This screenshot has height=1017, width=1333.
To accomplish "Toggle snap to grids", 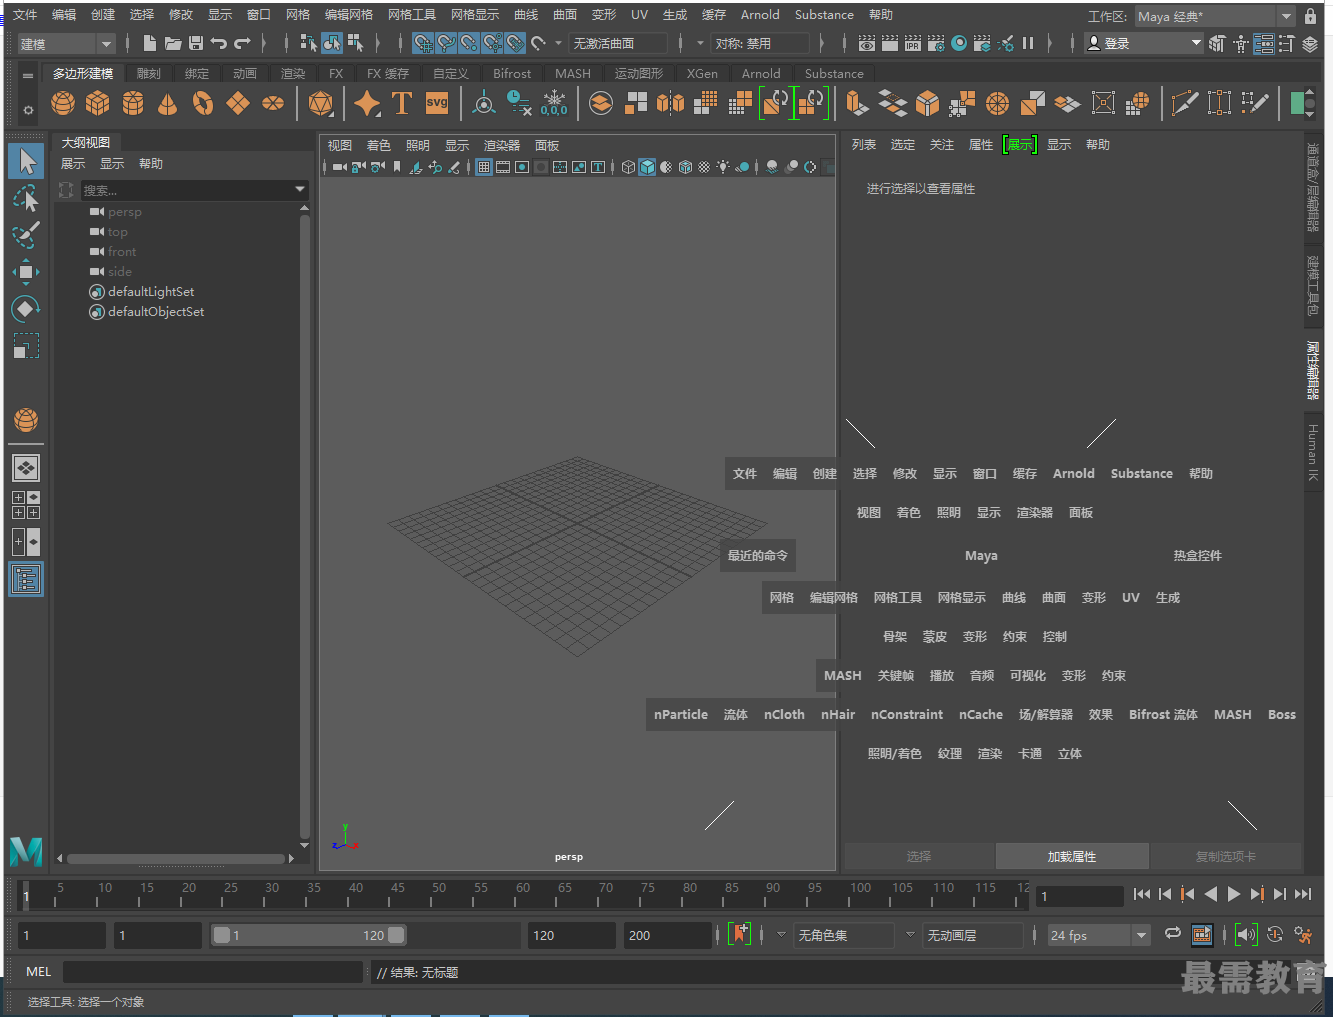I will click(423, 43).
